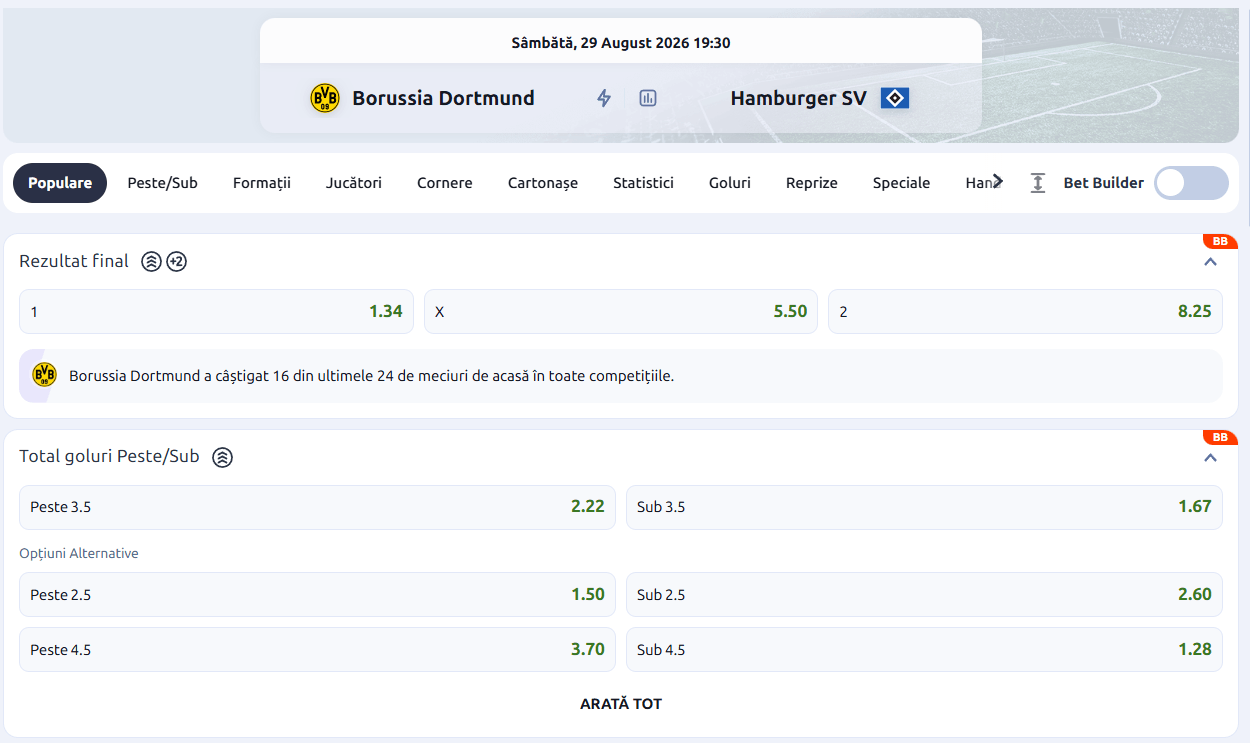Screen dimensions: 1250x743
Task: Click the Opțiuni Alternative label
Action: 79,553
